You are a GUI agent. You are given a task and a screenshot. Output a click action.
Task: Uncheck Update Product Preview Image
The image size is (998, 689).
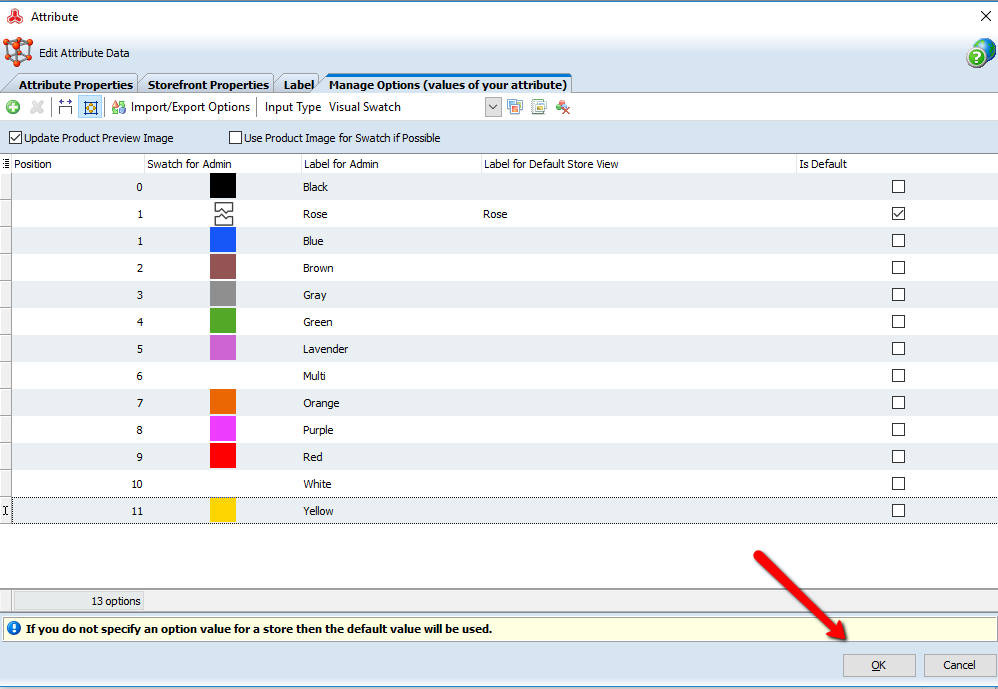click(15, 138)
